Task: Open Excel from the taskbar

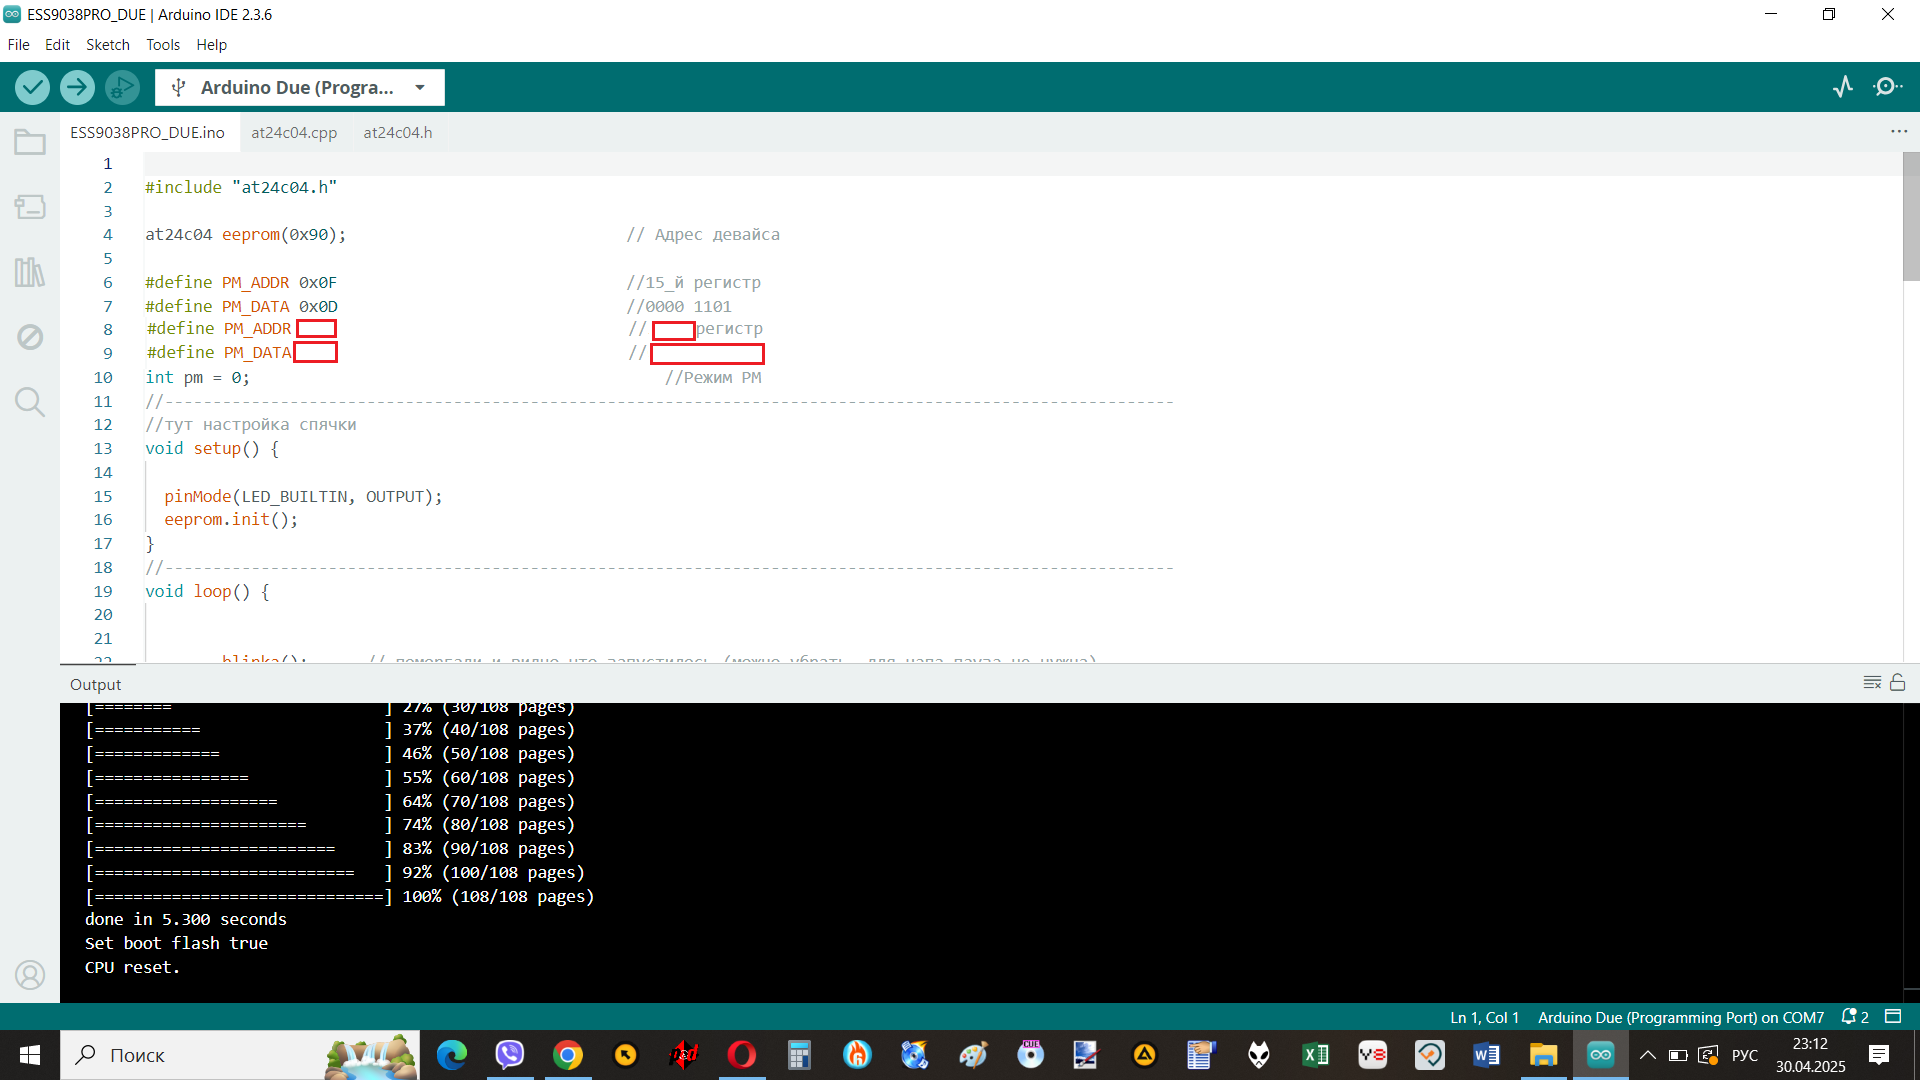Action: [1316, 1055]
